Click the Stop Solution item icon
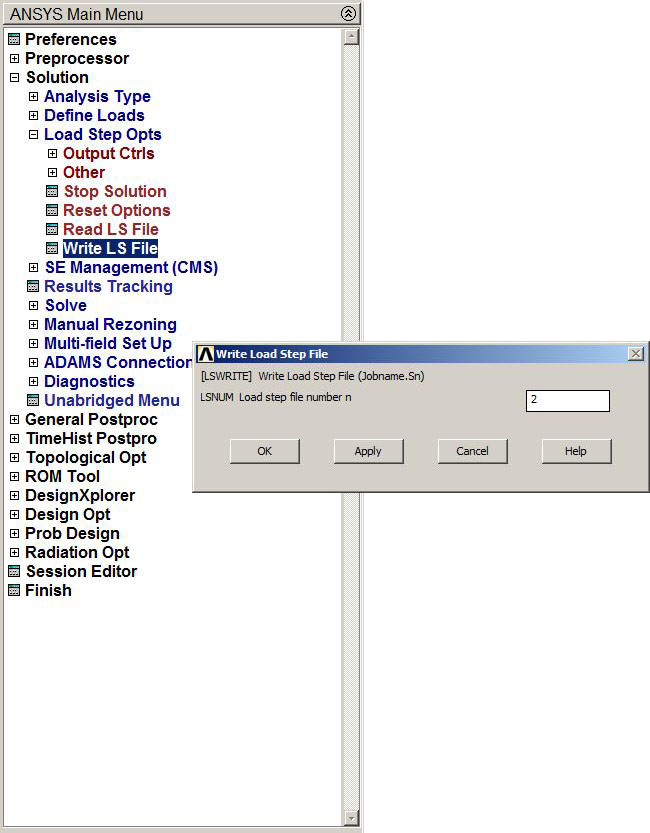 [x=52, y=192]
